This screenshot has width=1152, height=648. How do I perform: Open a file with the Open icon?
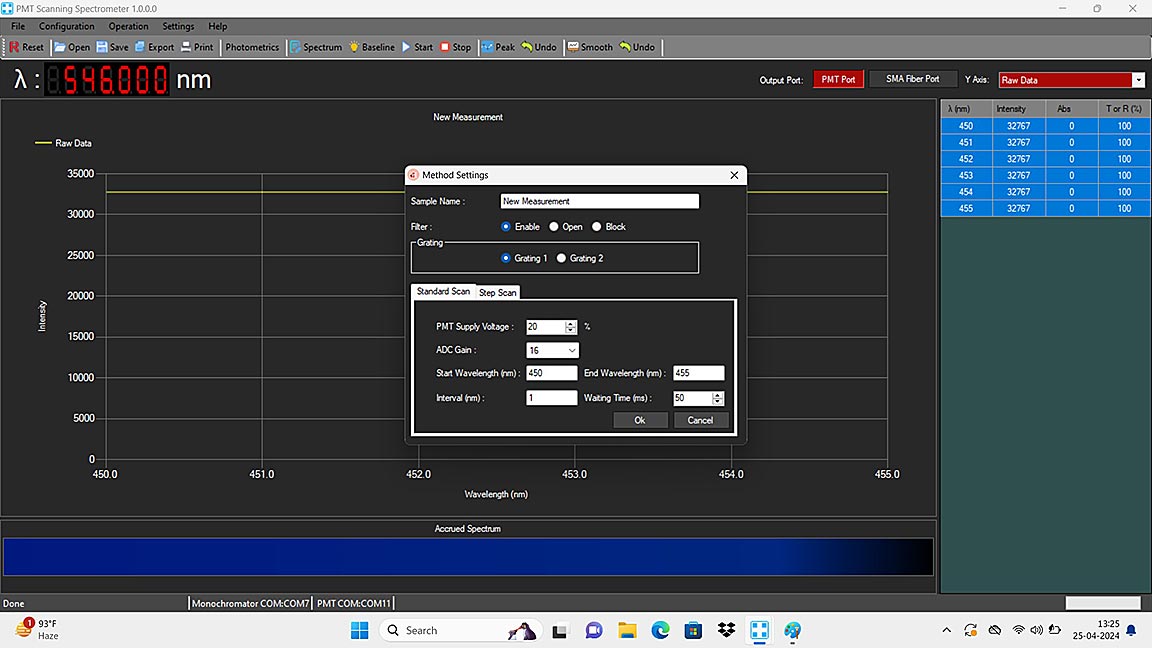(71, 47)
